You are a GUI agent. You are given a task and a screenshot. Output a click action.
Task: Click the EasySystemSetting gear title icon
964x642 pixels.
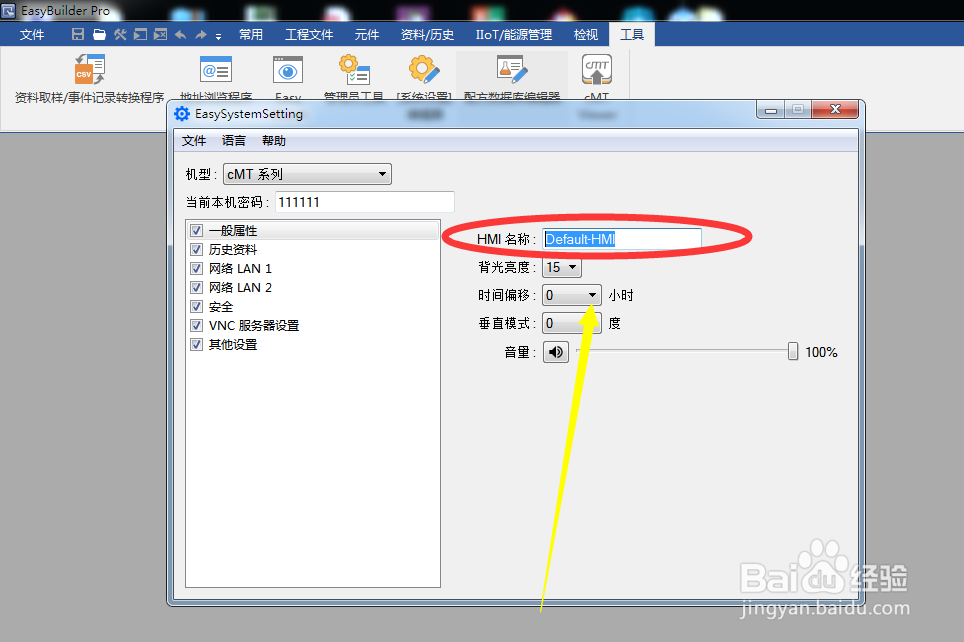(x=182, y=114)
